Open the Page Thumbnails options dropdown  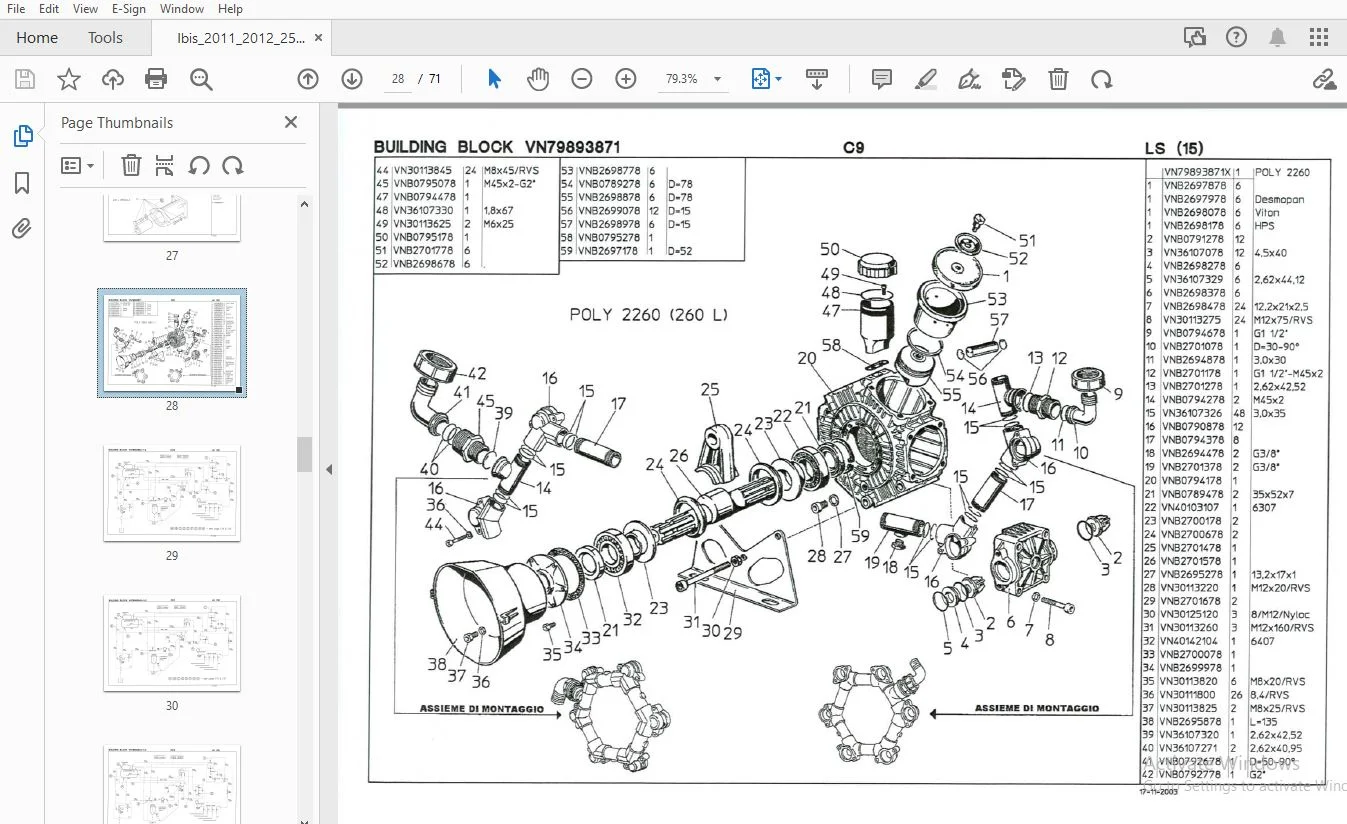click(77, 165)
